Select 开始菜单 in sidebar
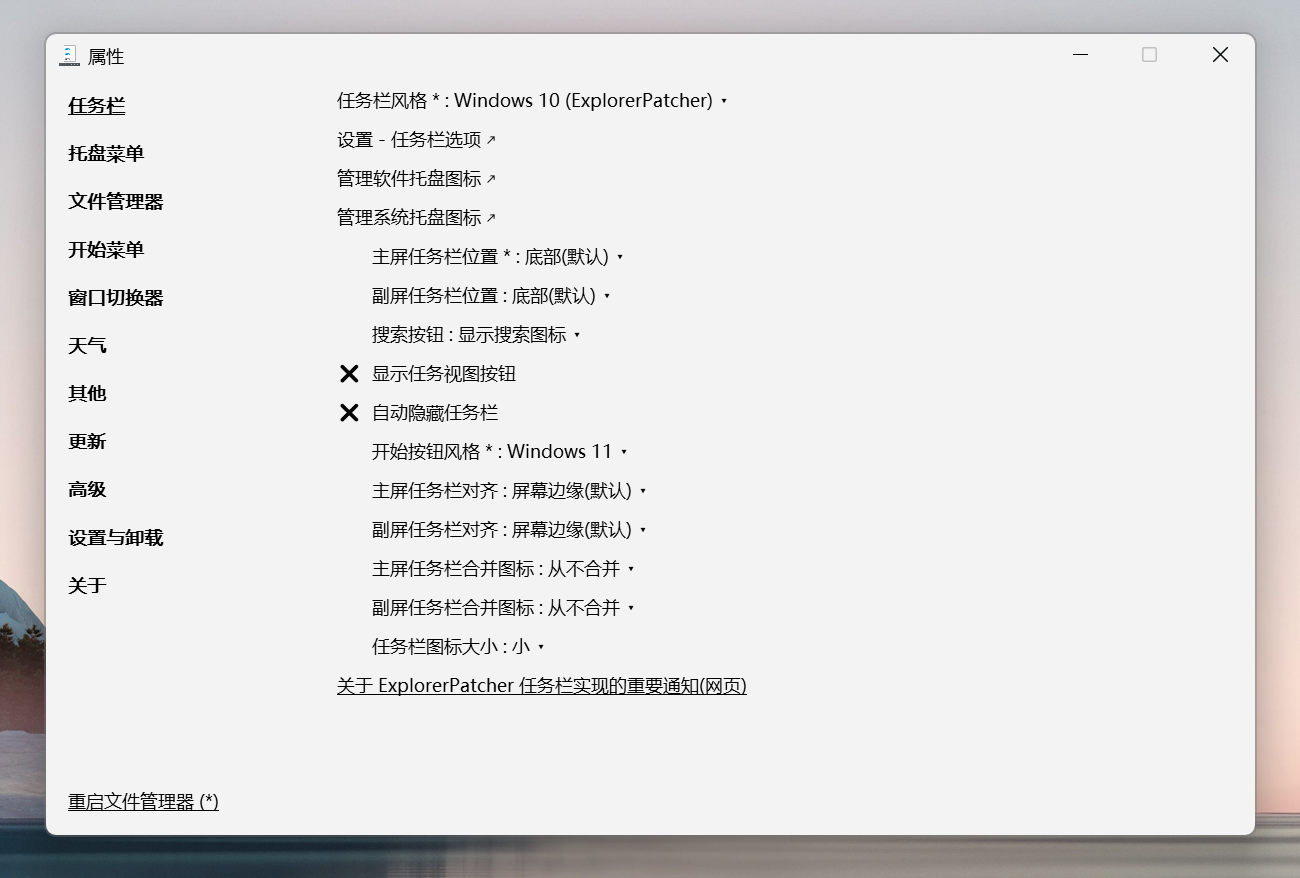1300x878 pixels. click(x=106, y=250)
